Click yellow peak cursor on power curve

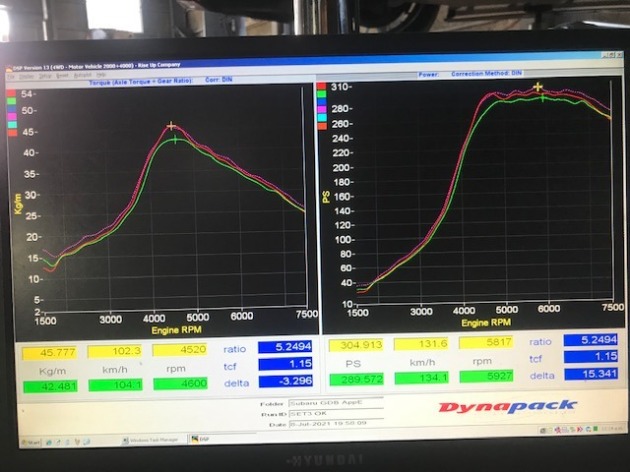pos(538,87)
